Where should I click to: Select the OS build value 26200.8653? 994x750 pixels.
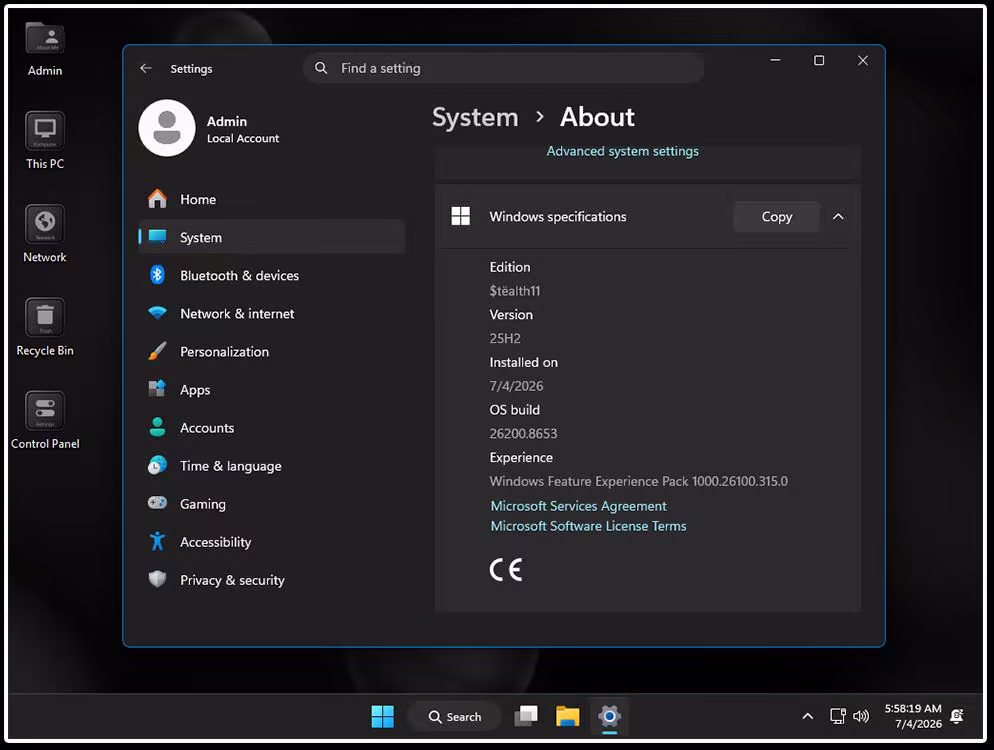click(x=523, y=434)
